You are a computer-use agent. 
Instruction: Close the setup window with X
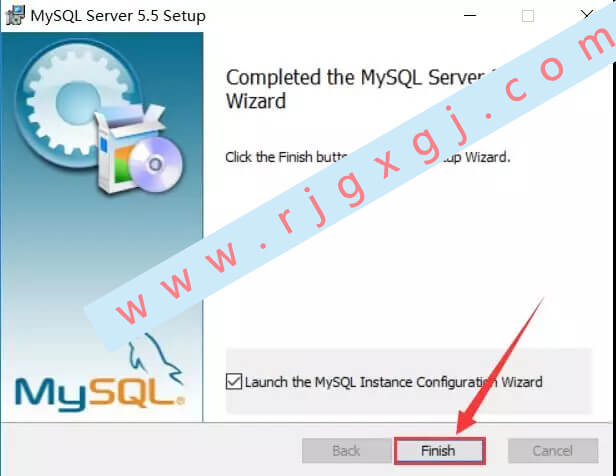(587, 16)
